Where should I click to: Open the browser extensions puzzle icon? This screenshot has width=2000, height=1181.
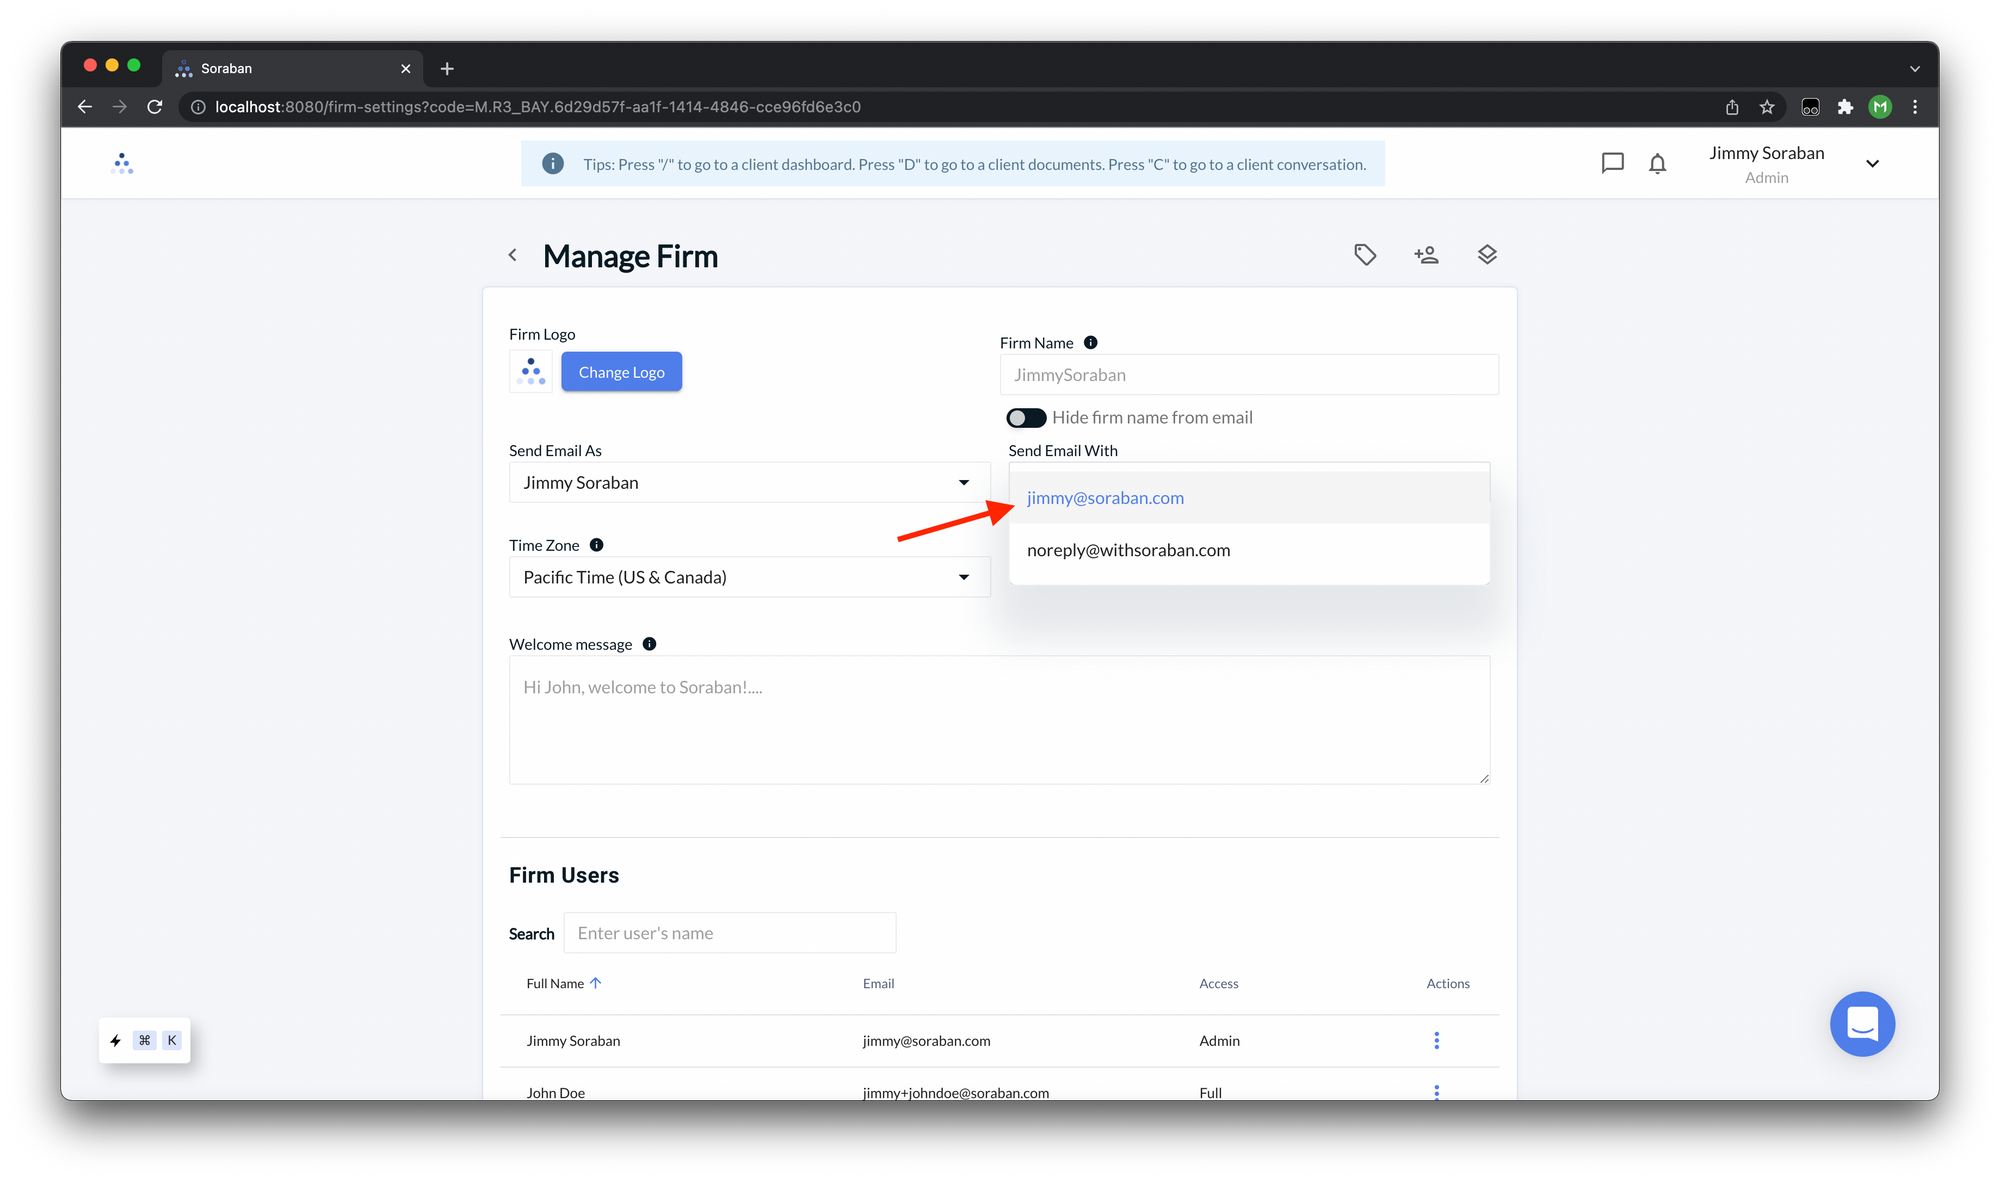click(x=1845, y=107)
